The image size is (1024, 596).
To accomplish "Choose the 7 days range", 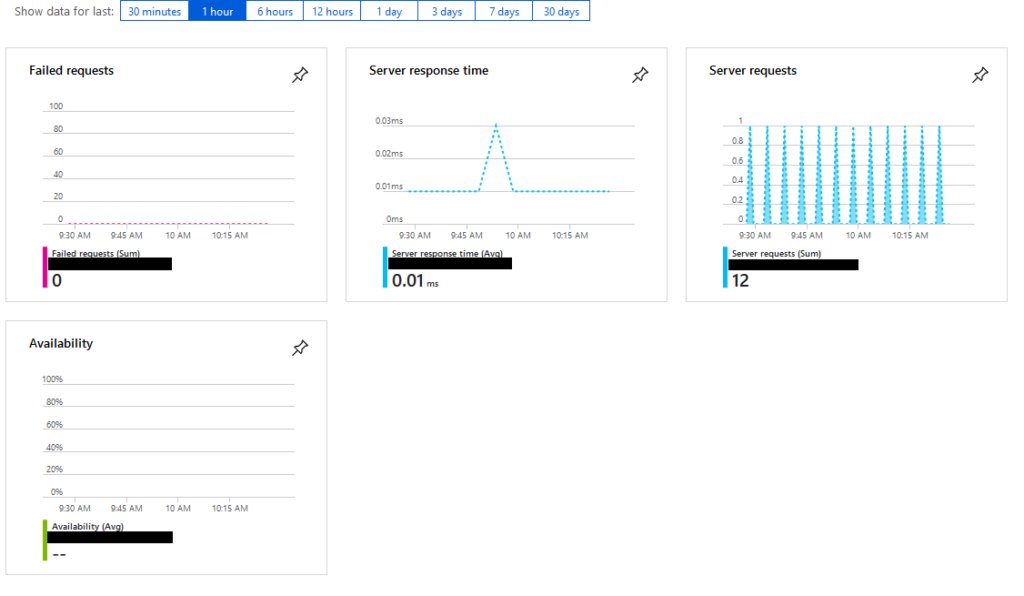I will tap(504, 11).
